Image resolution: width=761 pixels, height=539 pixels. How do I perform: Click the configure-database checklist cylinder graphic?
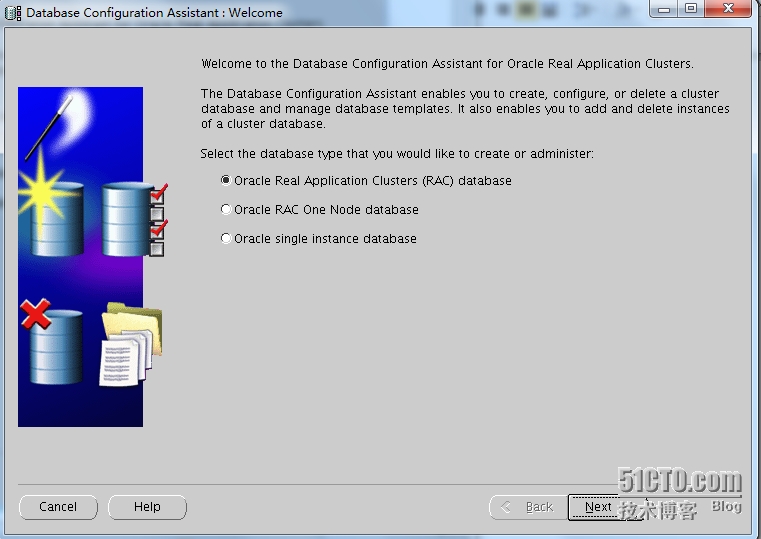135,219
